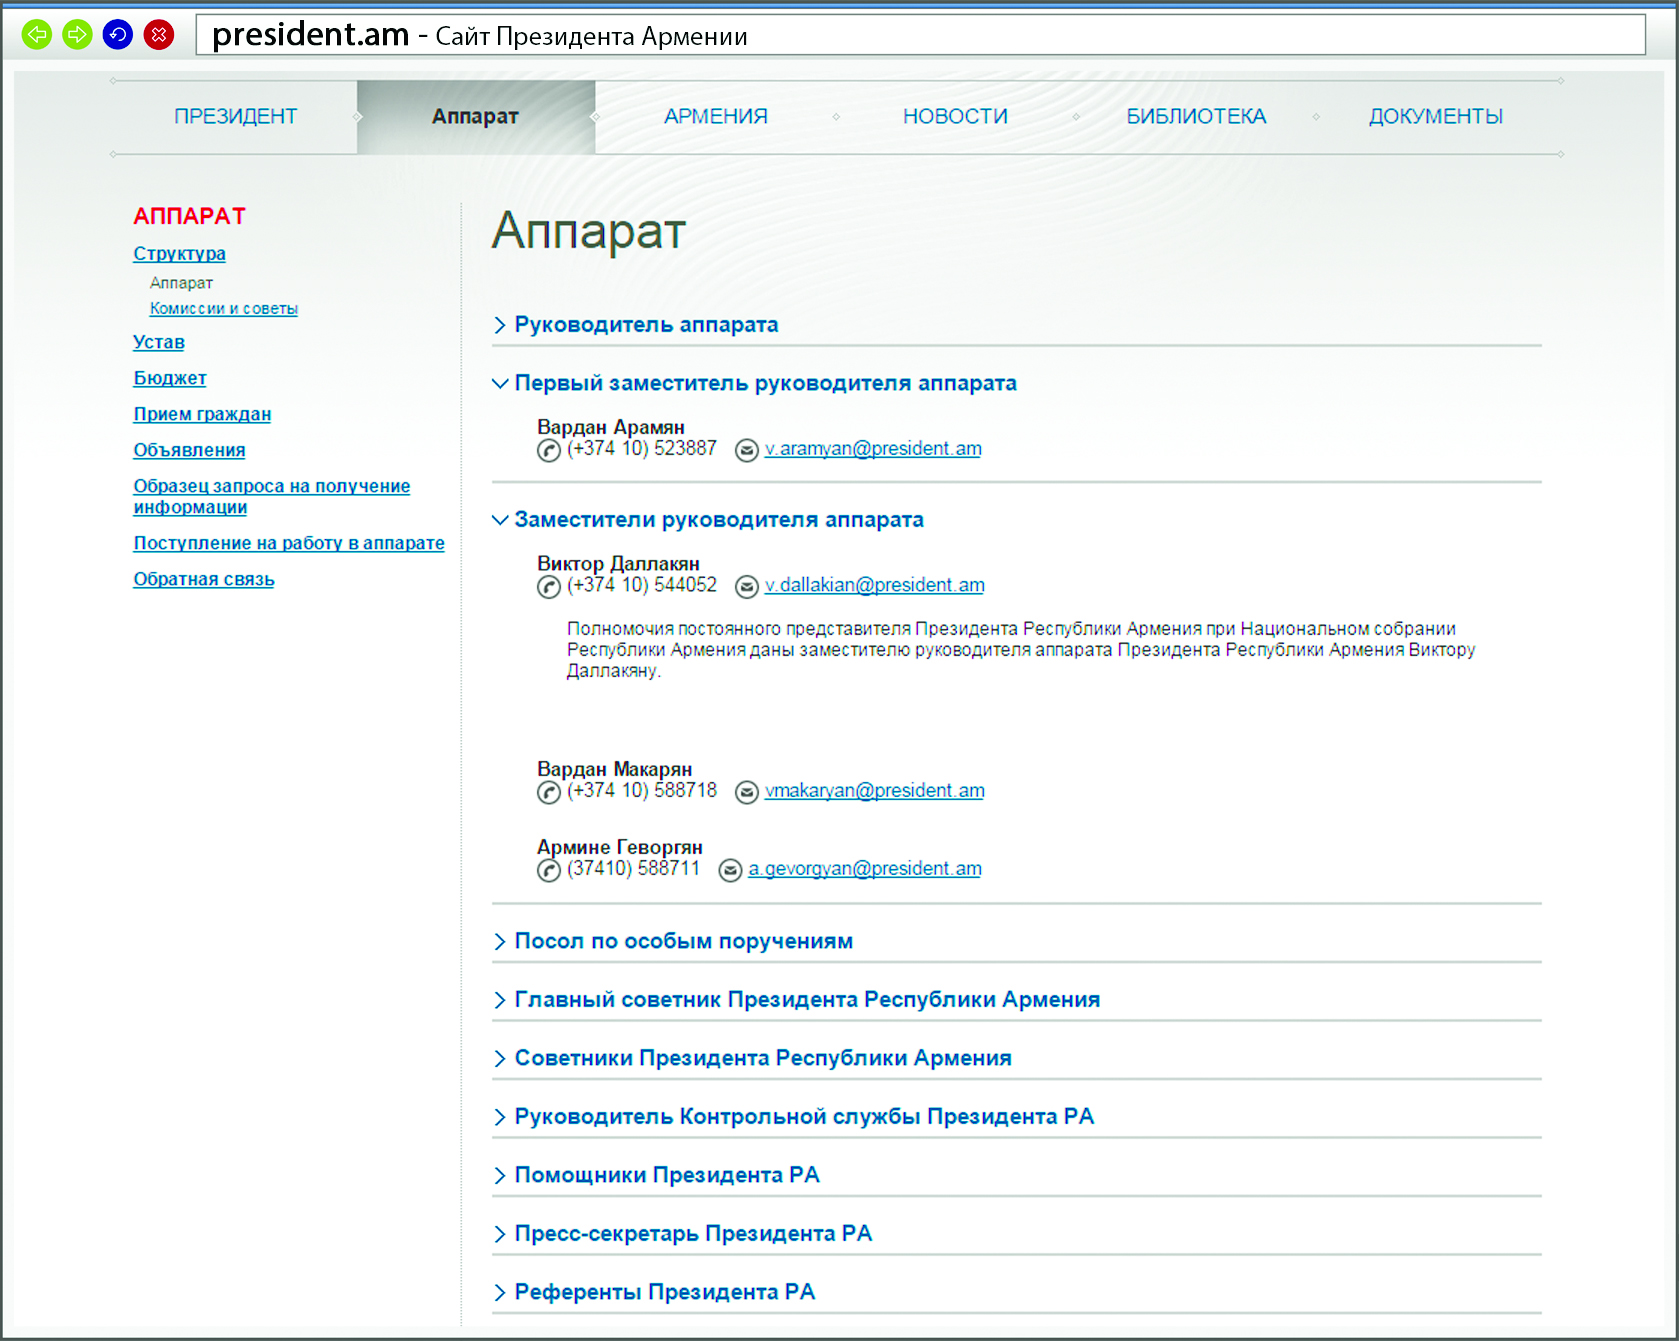Viewport: 1679px width, 1341px height.
Task: Click the envelope icon beside a.gevorgyan@president.am
Action: point(731,871)
